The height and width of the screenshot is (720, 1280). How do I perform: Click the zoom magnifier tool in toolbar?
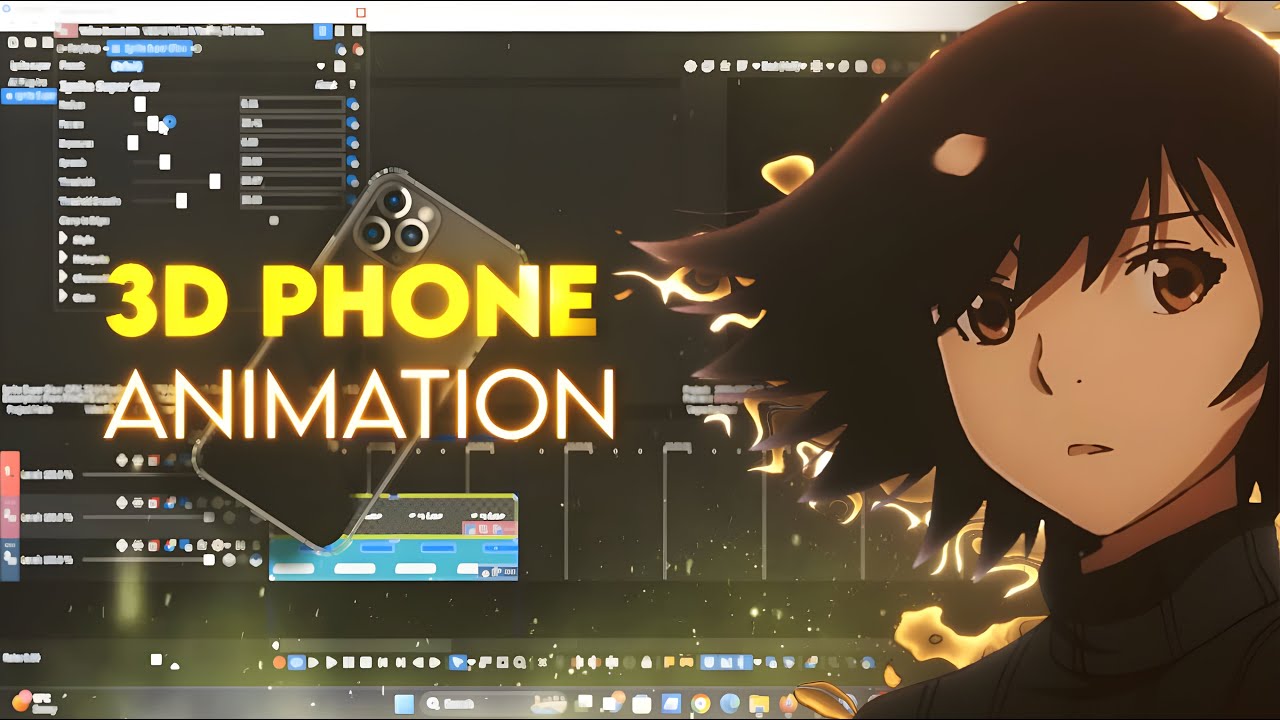518,662
